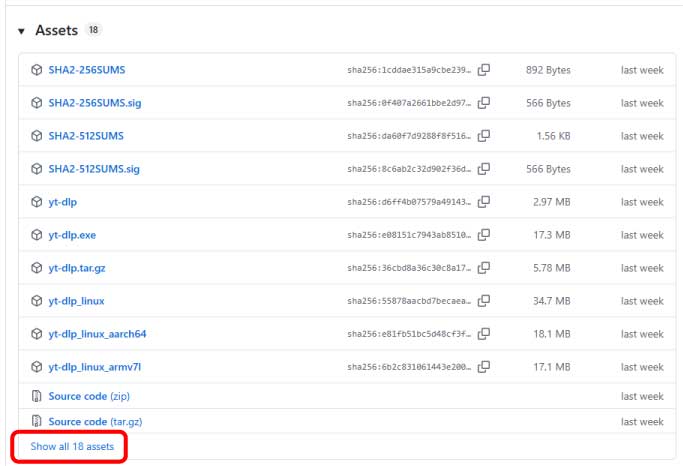Download the yt-dlp binary
Screen dimensions: 683x466
63,202
